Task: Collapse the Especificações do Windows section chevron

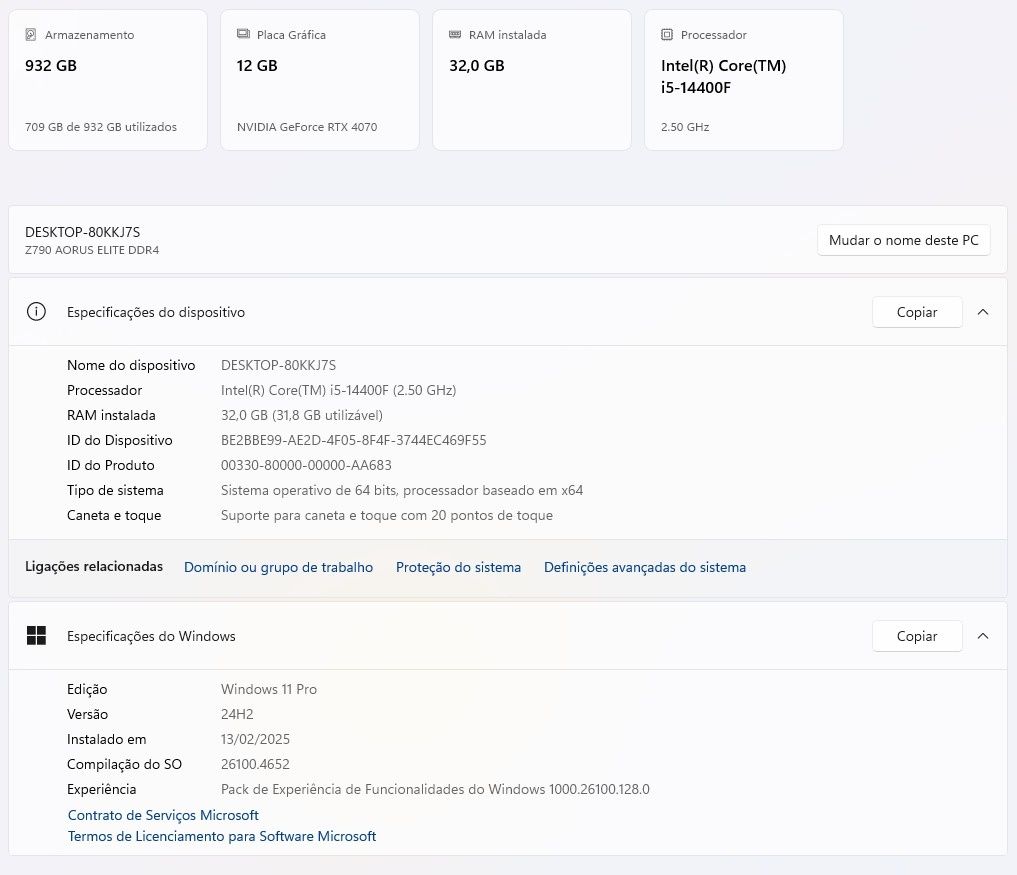Action: click(983, 636)
